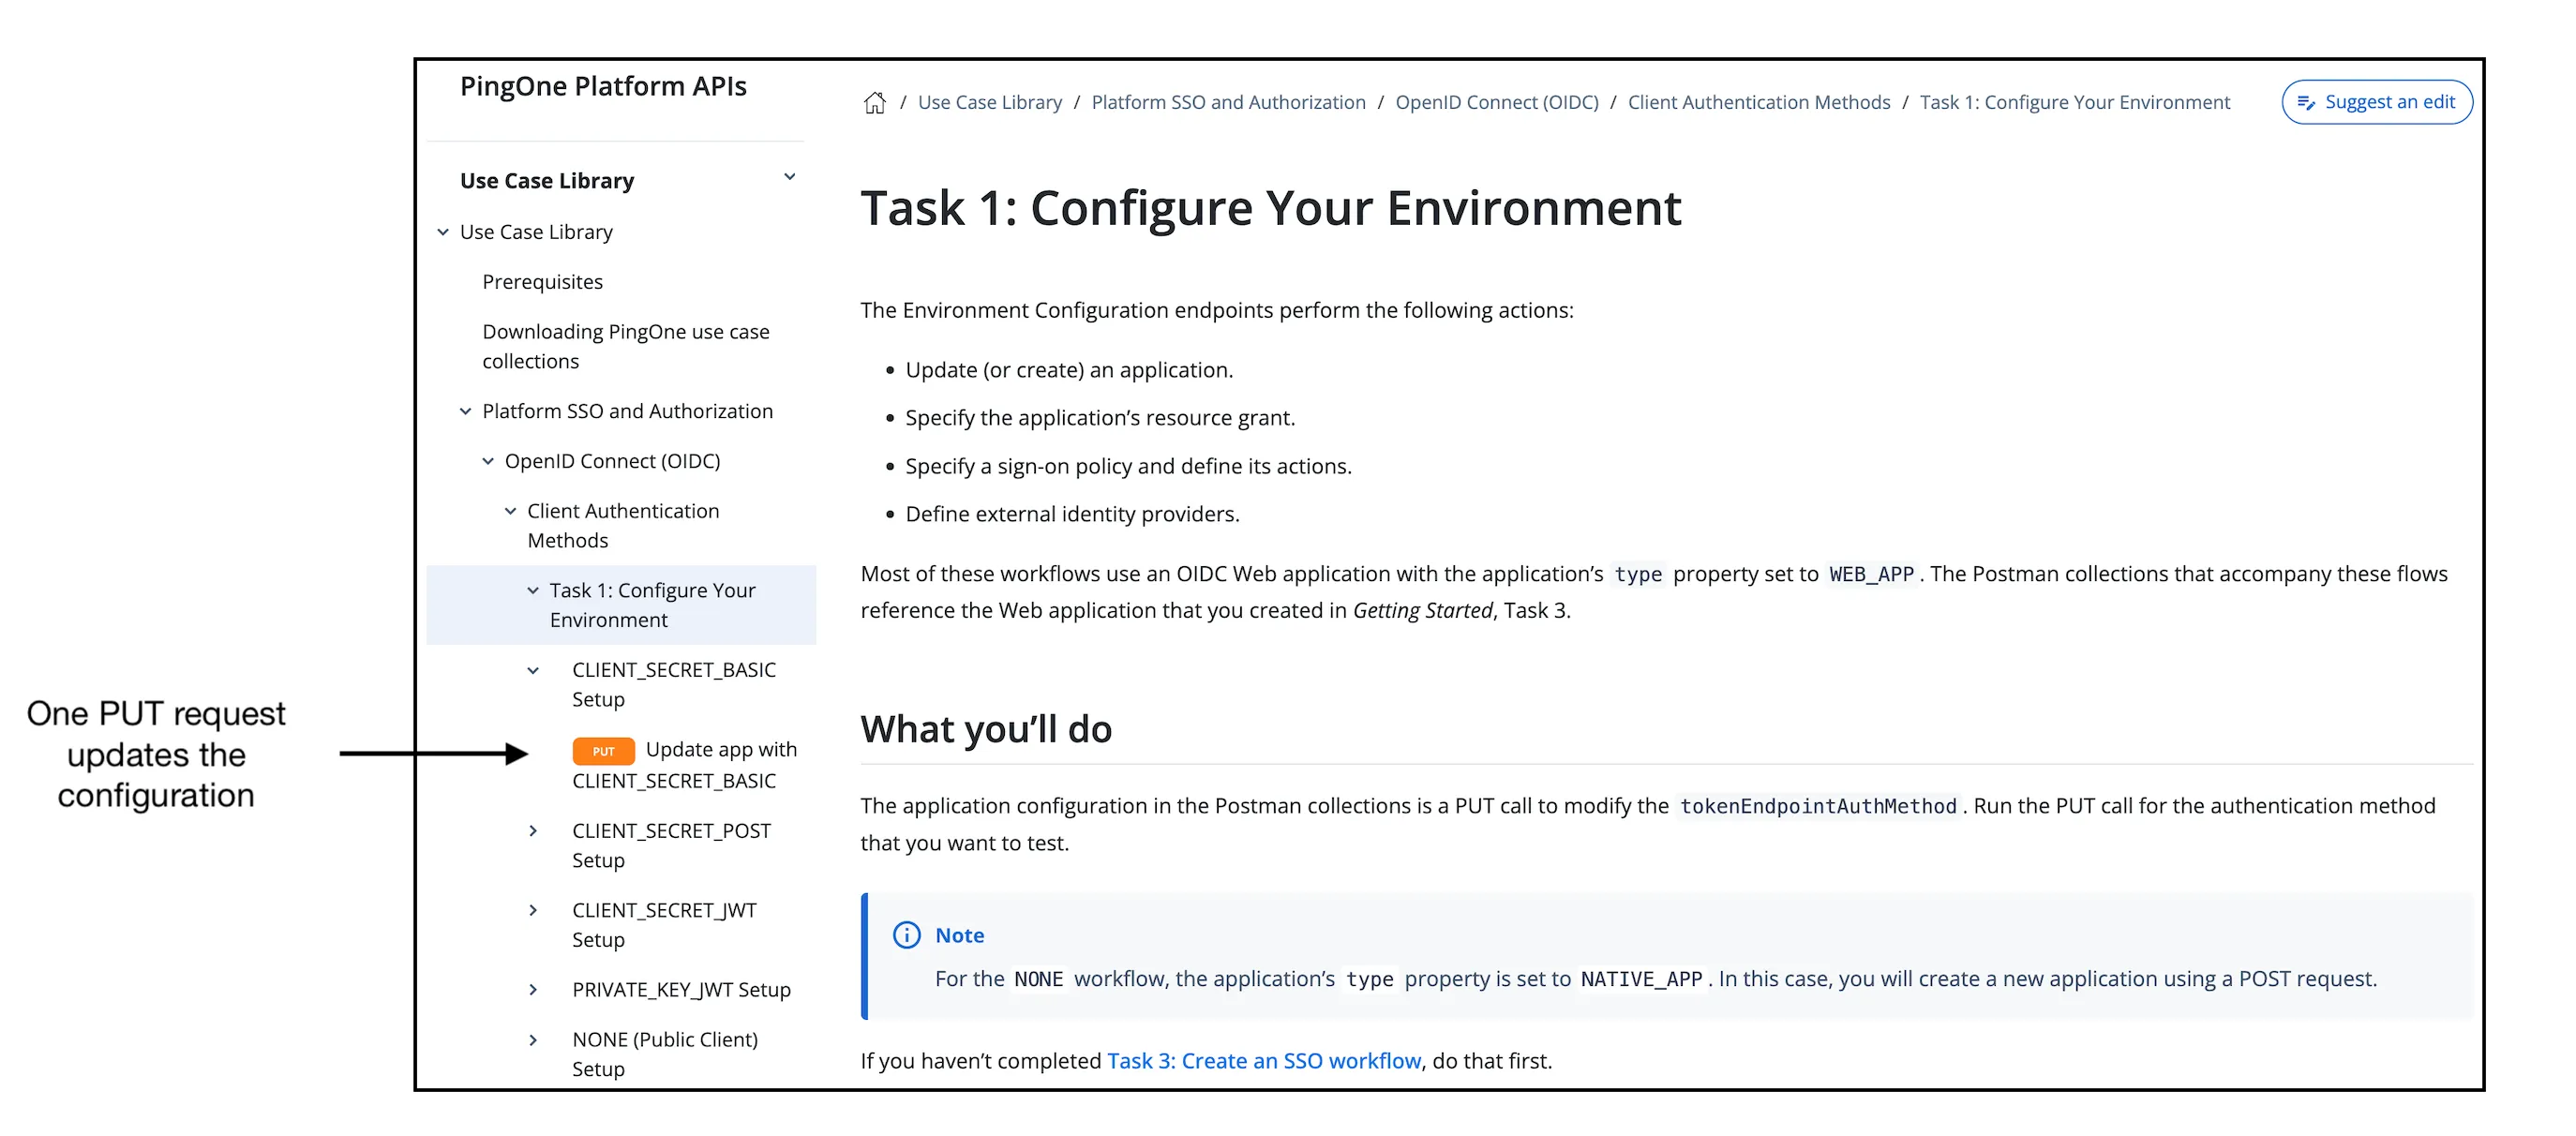
Task: Click the home icon in breadcrumb
Action: pos(874,103)
